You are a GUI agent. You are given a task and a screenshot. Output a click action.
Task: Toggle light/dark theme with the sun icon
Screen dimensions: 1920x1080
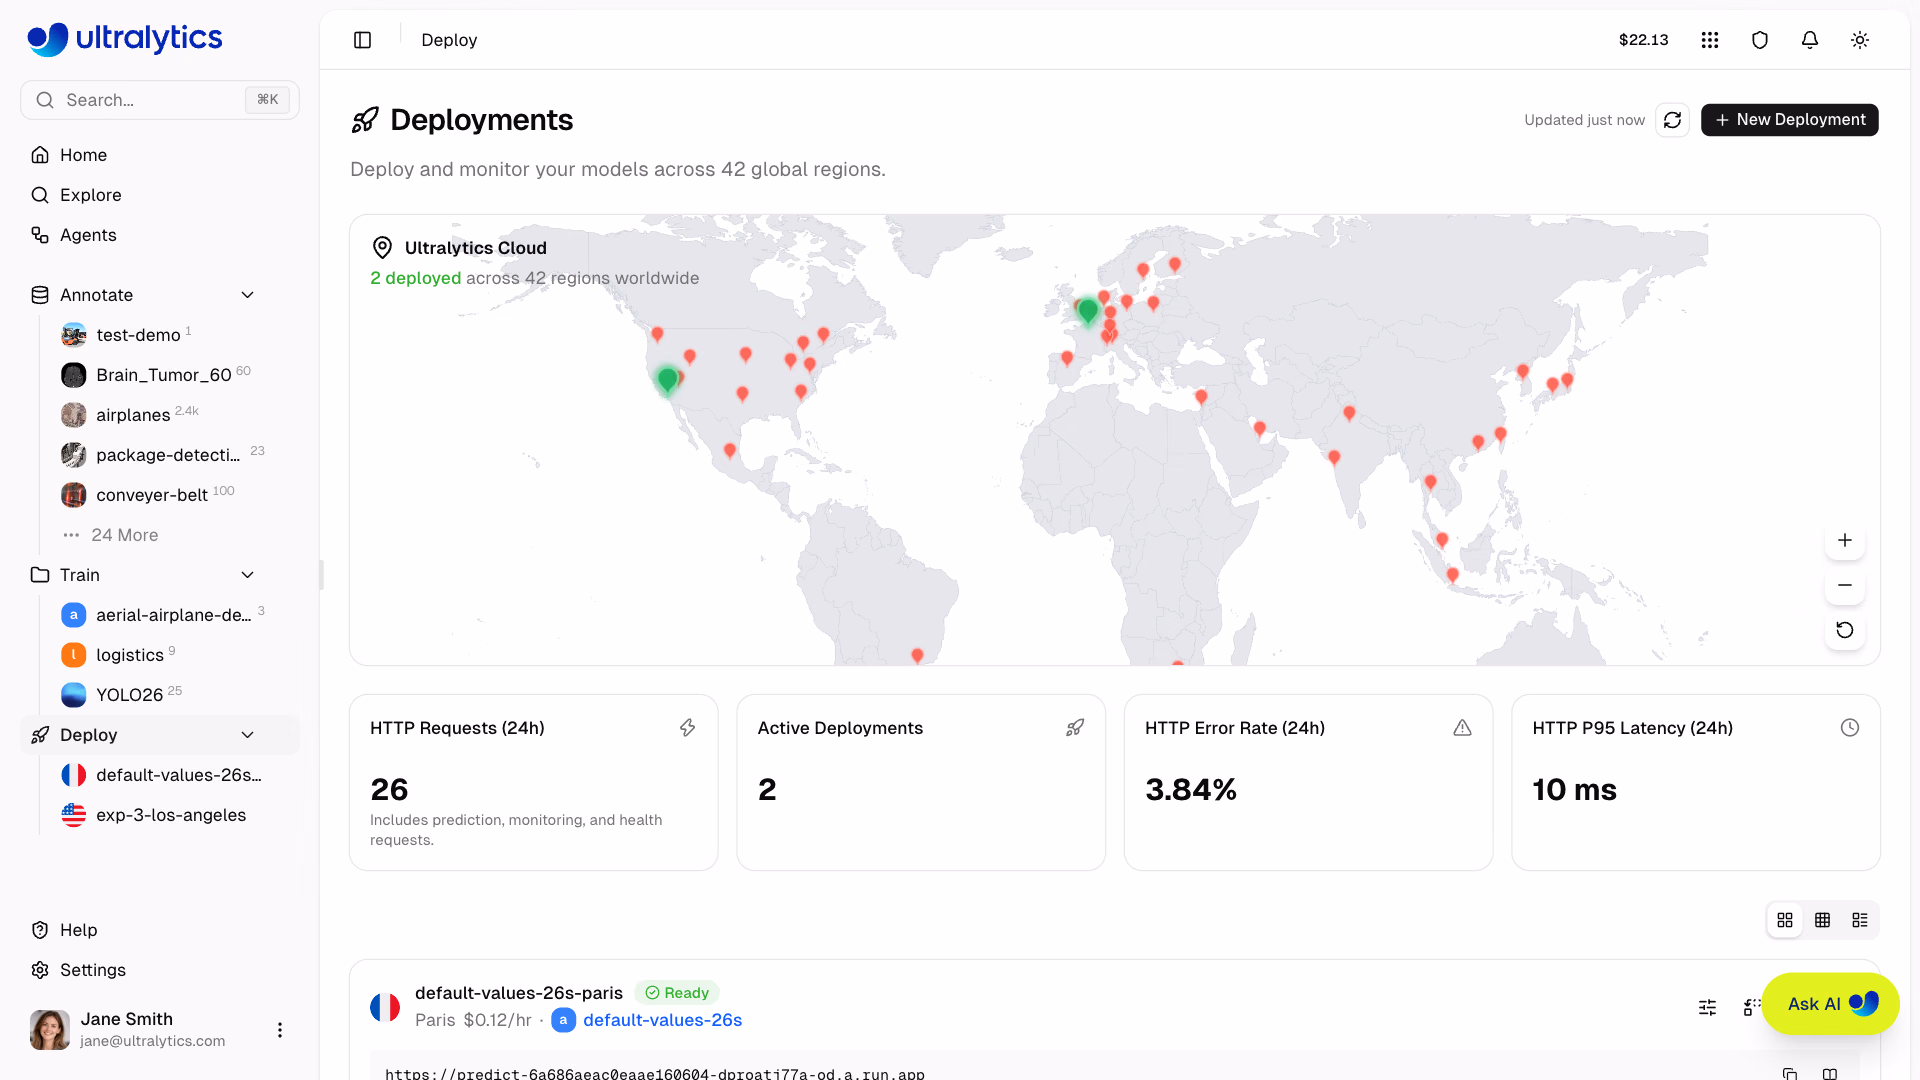click(1860, 40)
